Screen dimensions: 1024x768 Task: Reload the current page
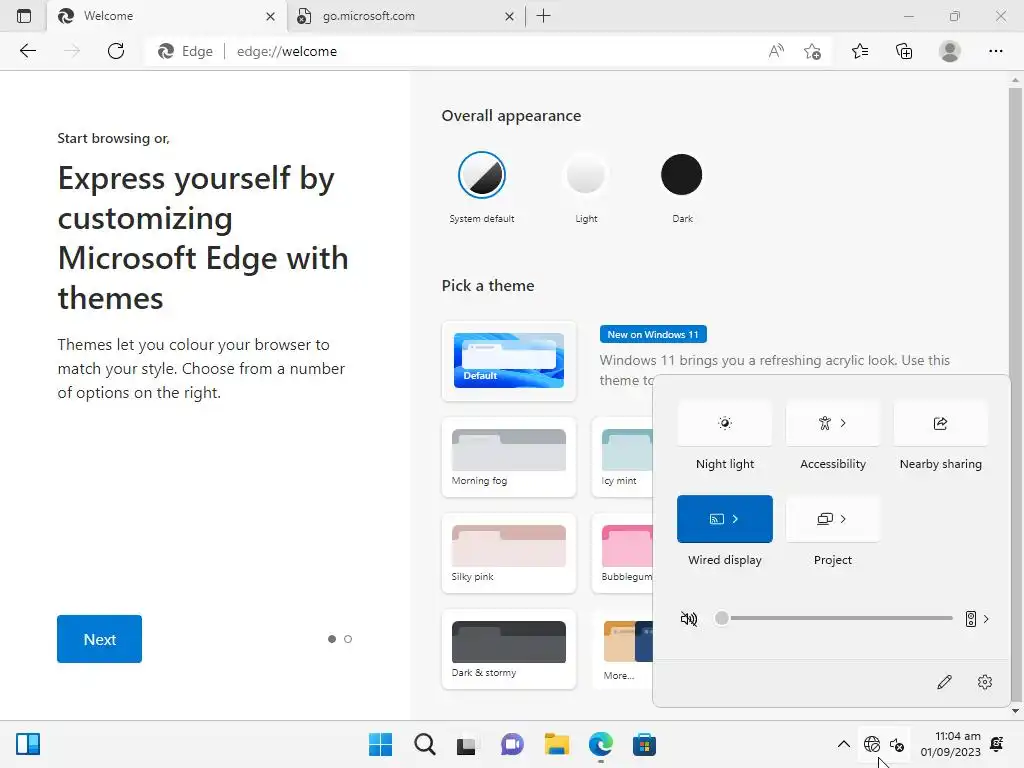(116, 51)
